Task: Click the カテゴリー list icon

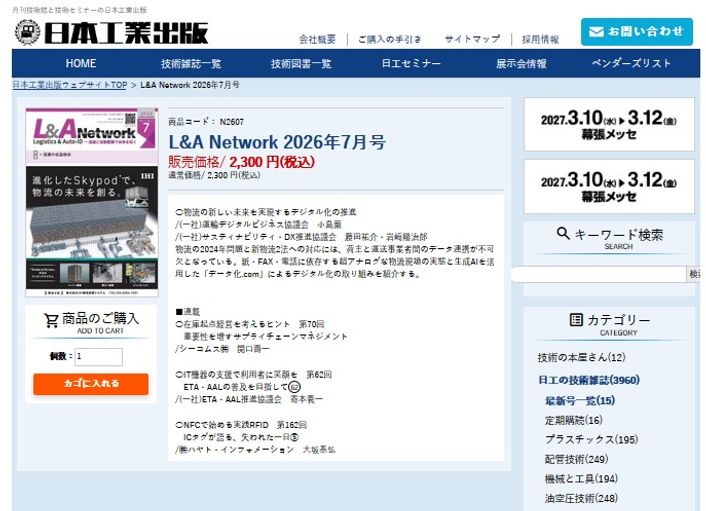Action: click(x=576, y=320)
